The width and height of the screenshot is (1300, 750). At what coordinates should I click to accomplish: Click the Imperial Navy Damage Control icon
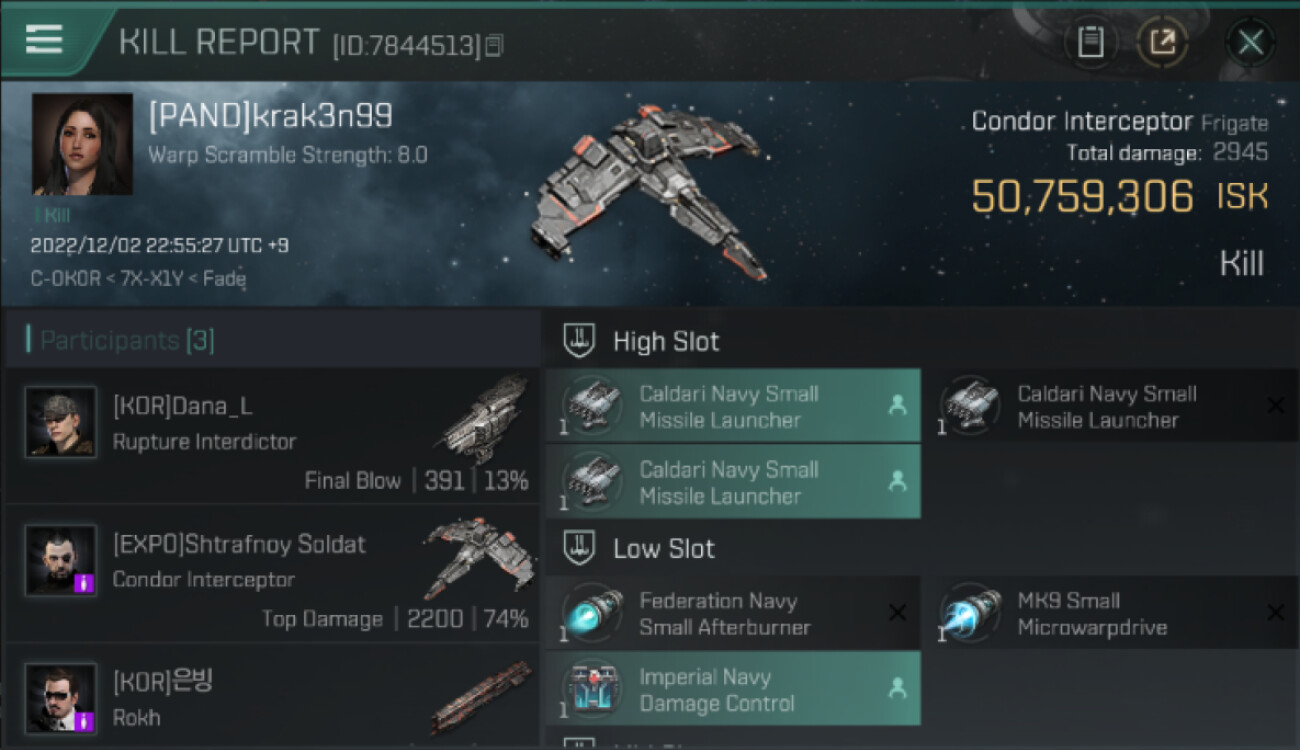point(592,690)
